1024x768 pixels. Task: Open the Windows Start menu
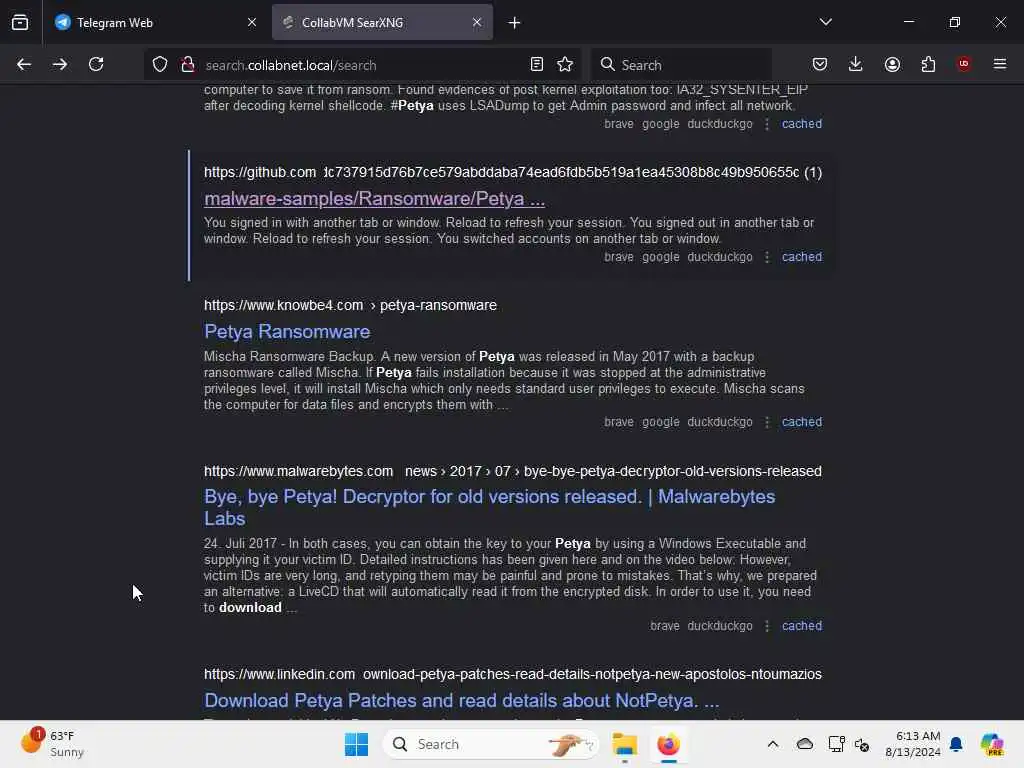pos(357,744)
